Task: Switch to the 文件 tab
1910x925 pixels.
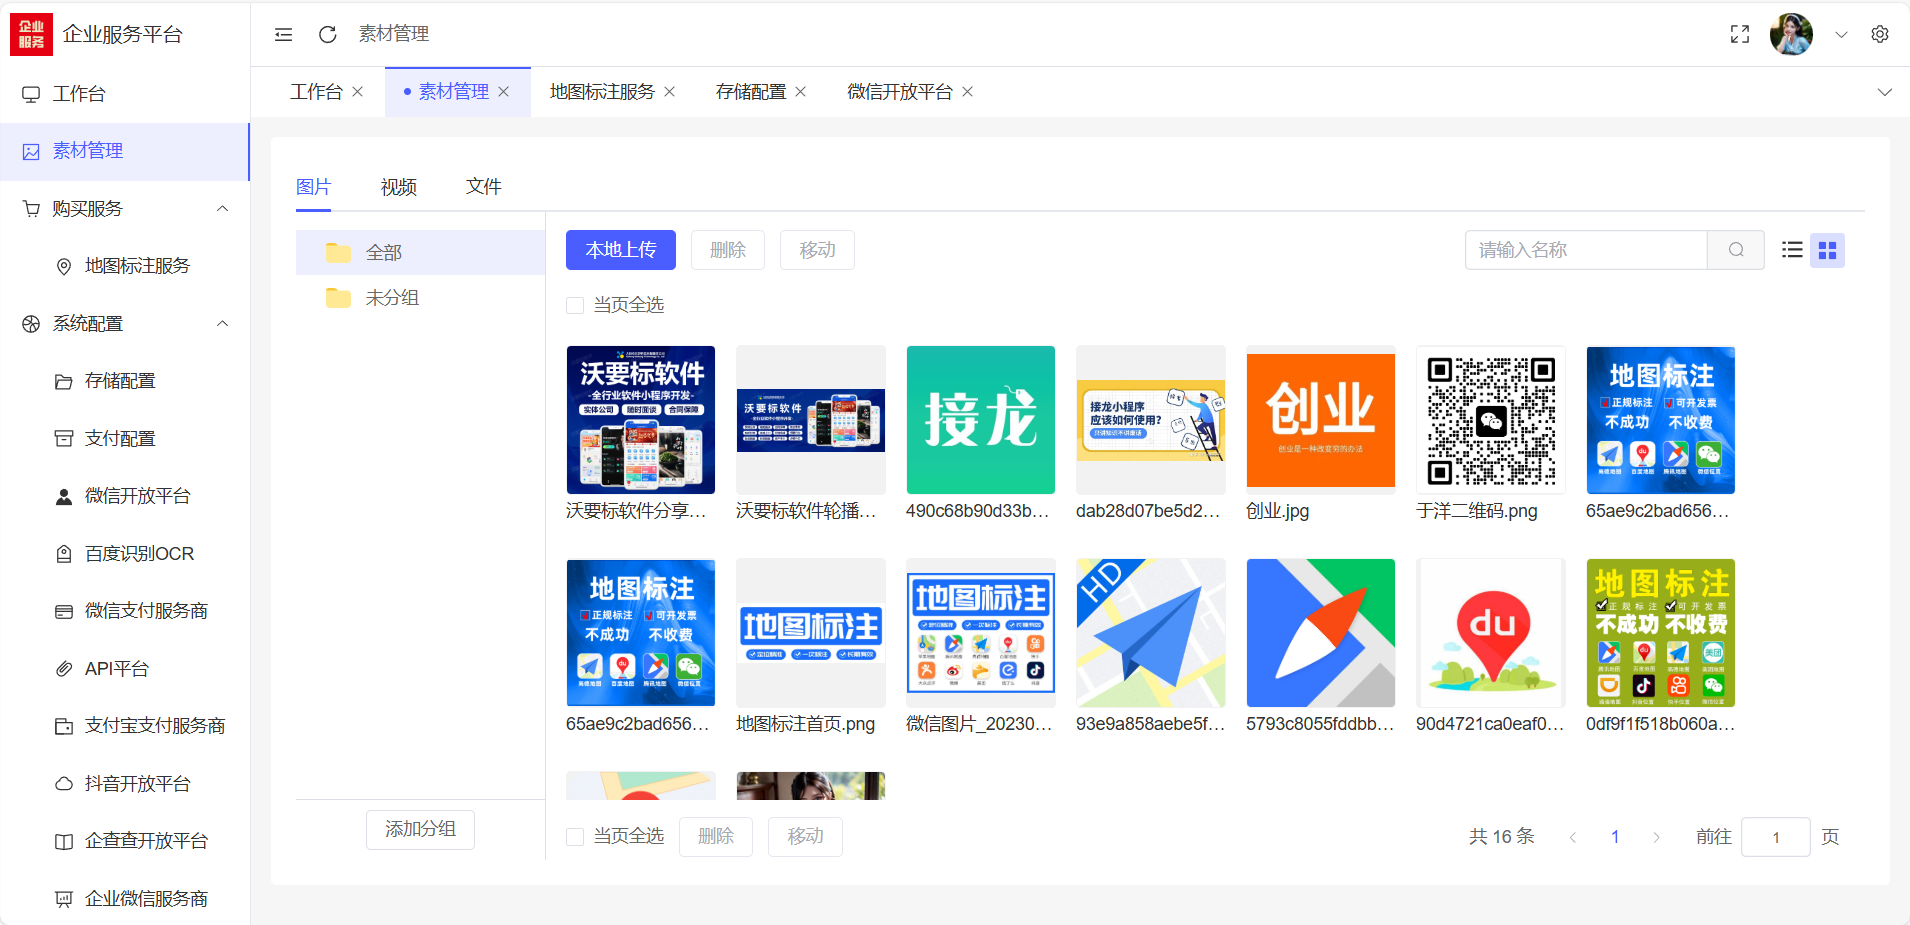Action: tap(484, 187)
